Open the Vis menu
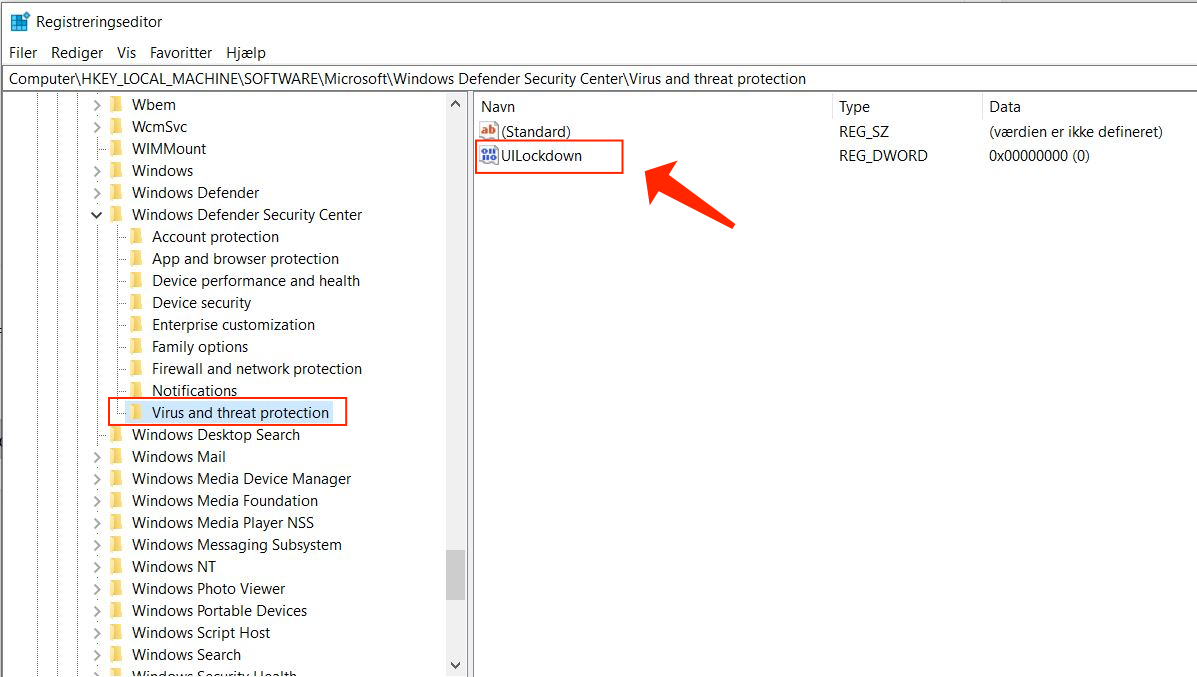1197x677 pixels. [x=126, y=52]
